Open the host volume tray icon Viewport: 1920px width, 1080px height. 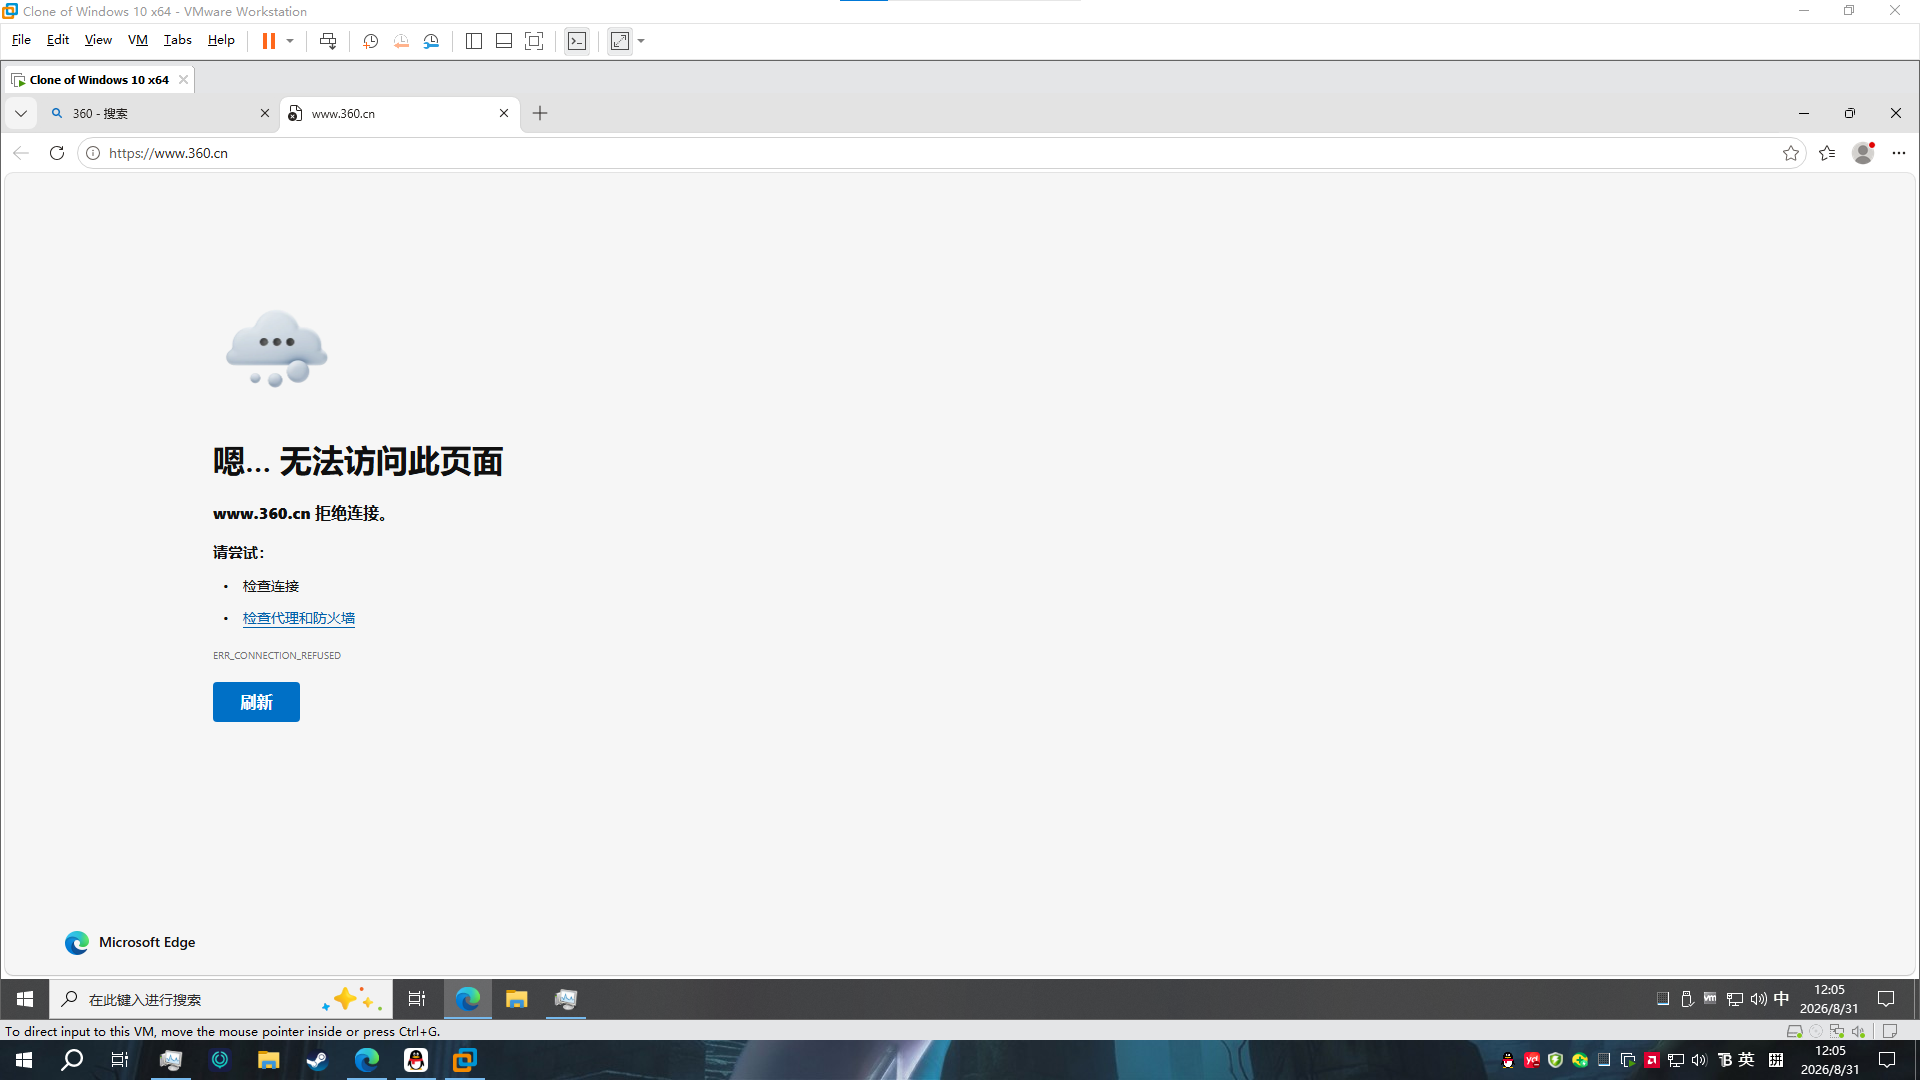pos(1699,1060)
